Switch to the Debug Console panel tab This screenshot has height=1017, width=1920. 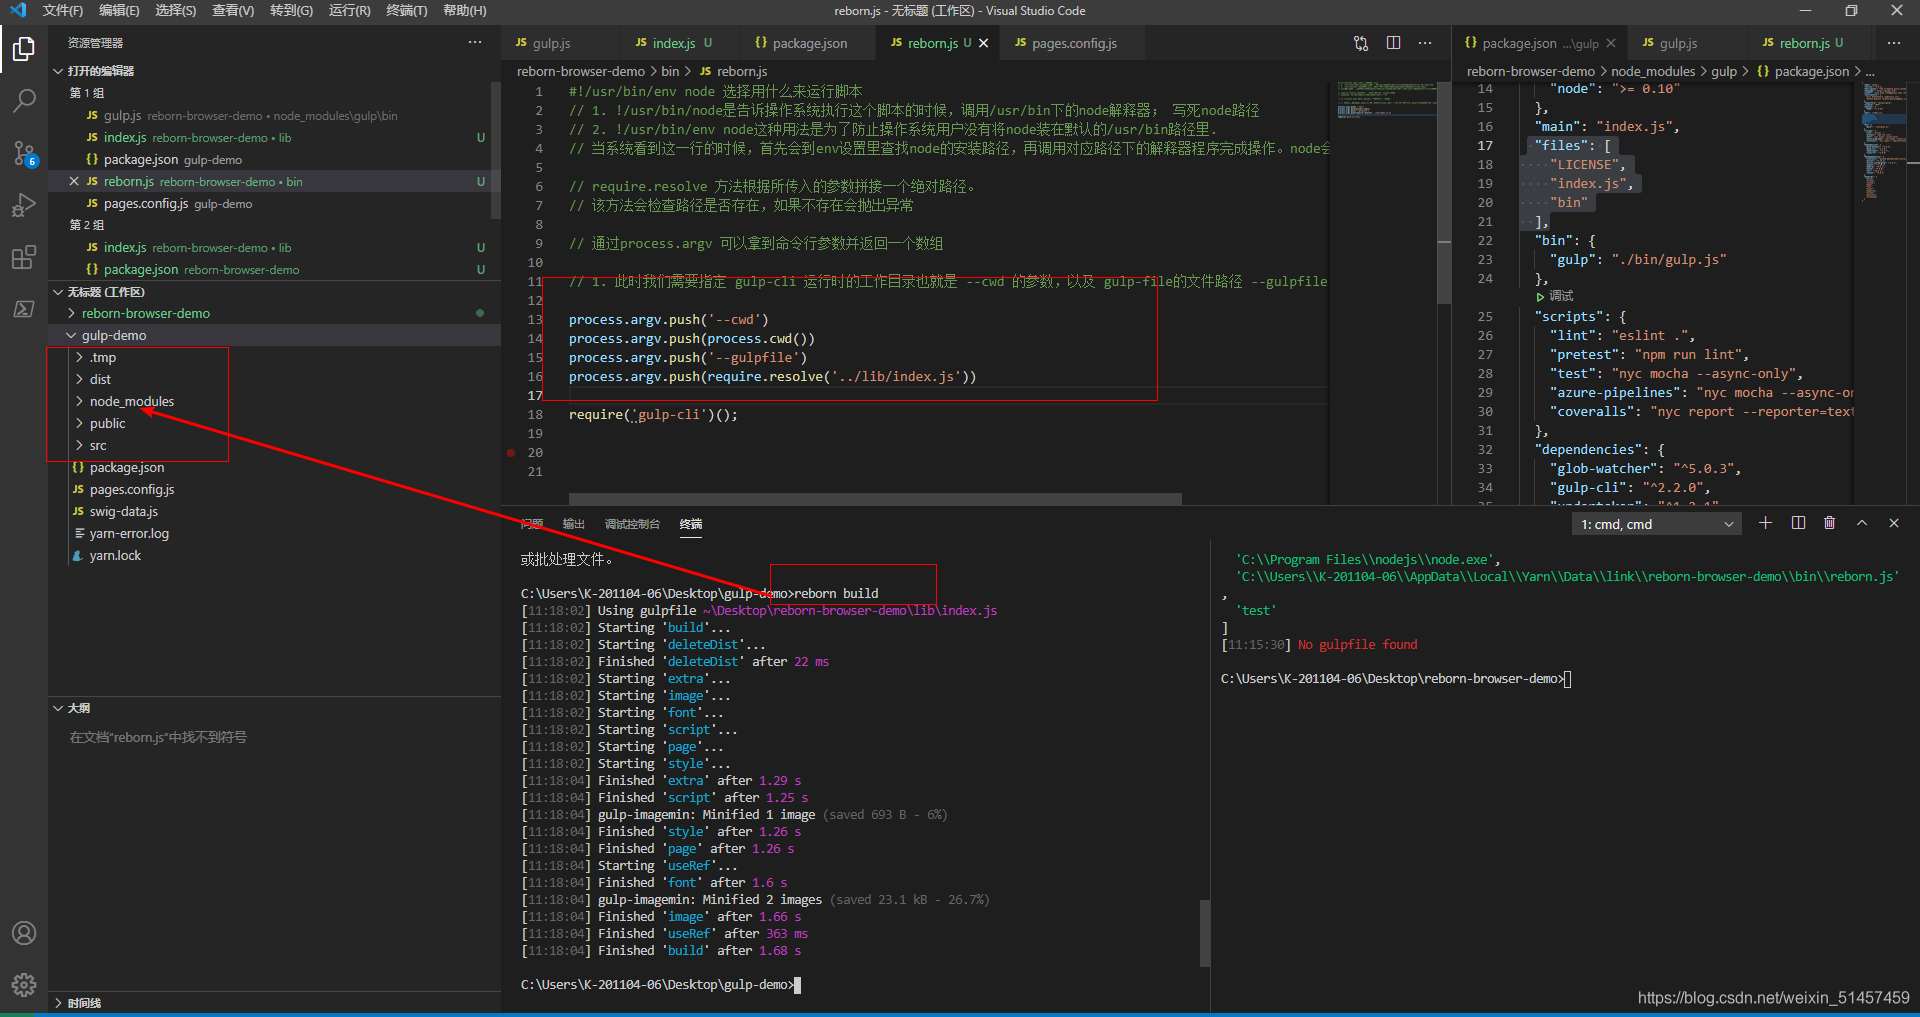pyautogui.click(x=632, y=524)
